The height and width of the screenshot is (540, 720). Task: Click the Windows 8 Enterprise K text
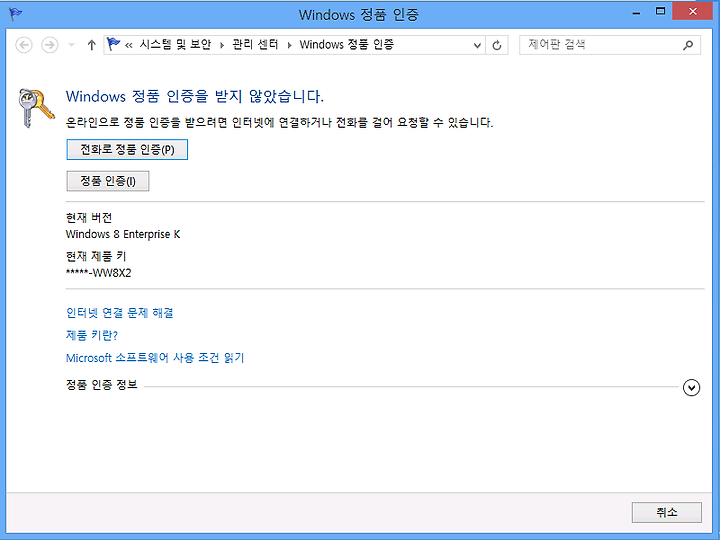(123, 234)
